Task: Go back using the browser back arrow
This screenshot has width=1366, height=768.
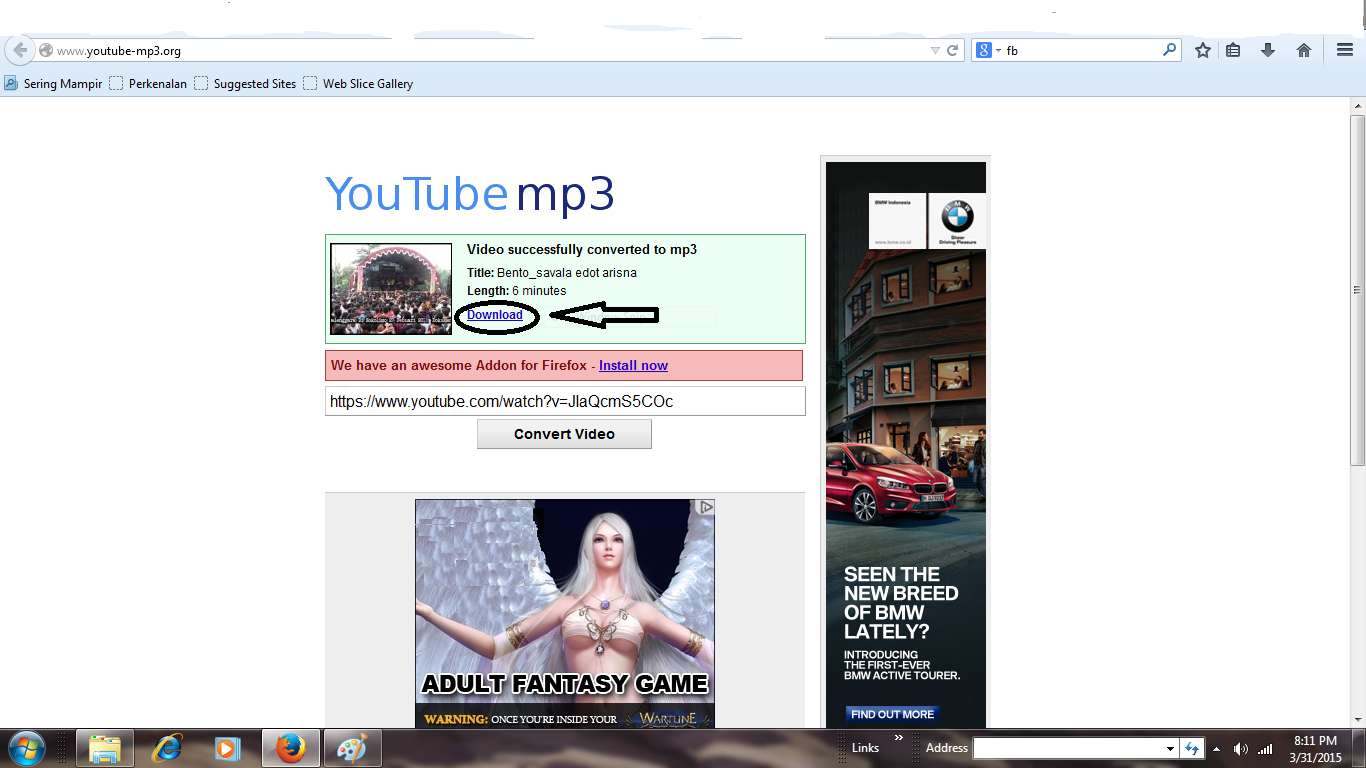Action: click(x=19, y=50)
